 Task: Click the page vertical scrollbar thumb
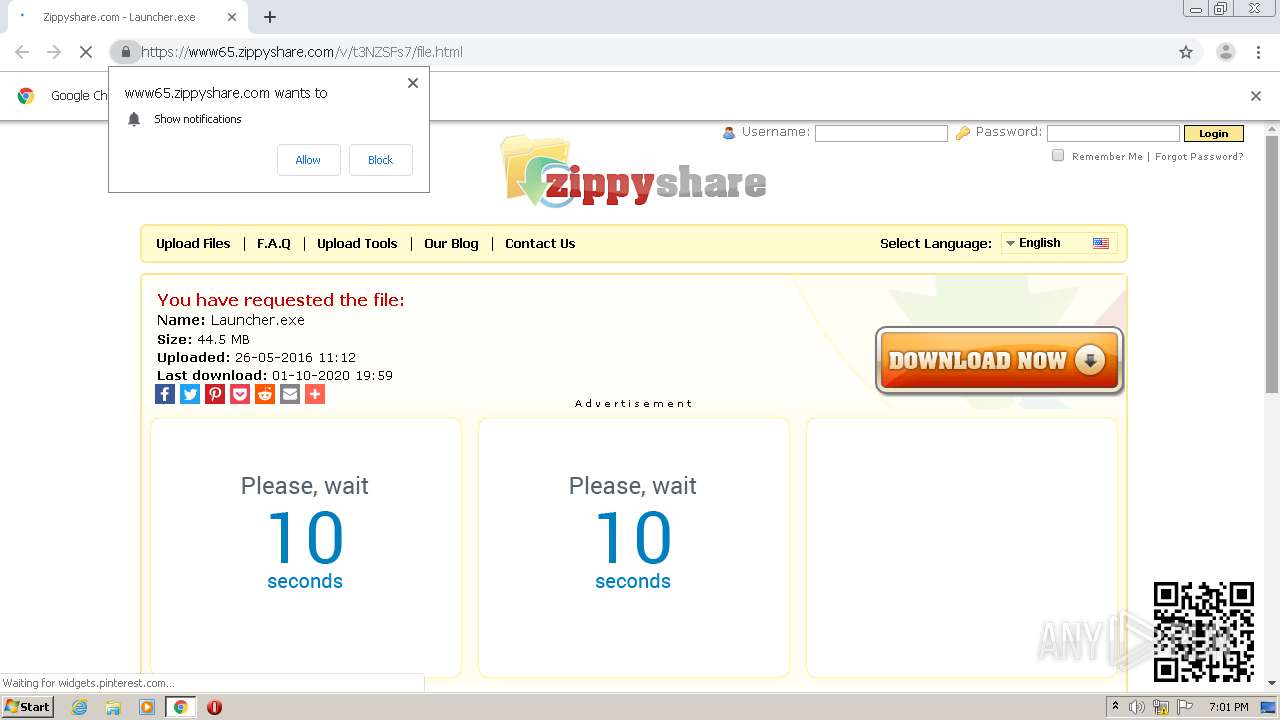(x=1272, y=263)
